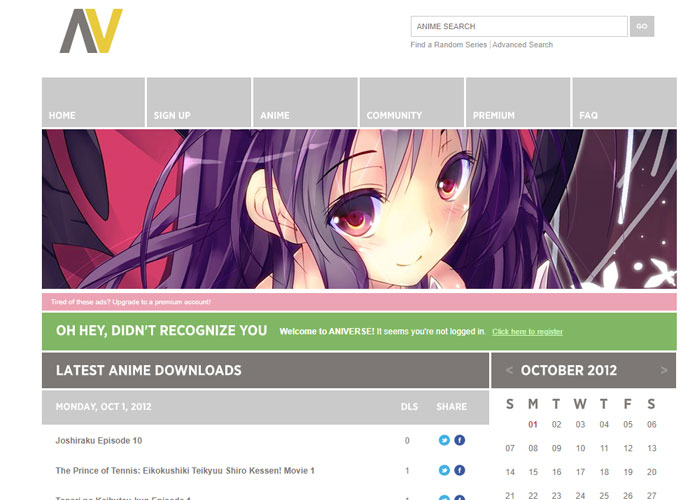The width and height of the screenshot is (700, 500).
Task: Select October 20 in the calendar
Action: click(x=652, y=472)
